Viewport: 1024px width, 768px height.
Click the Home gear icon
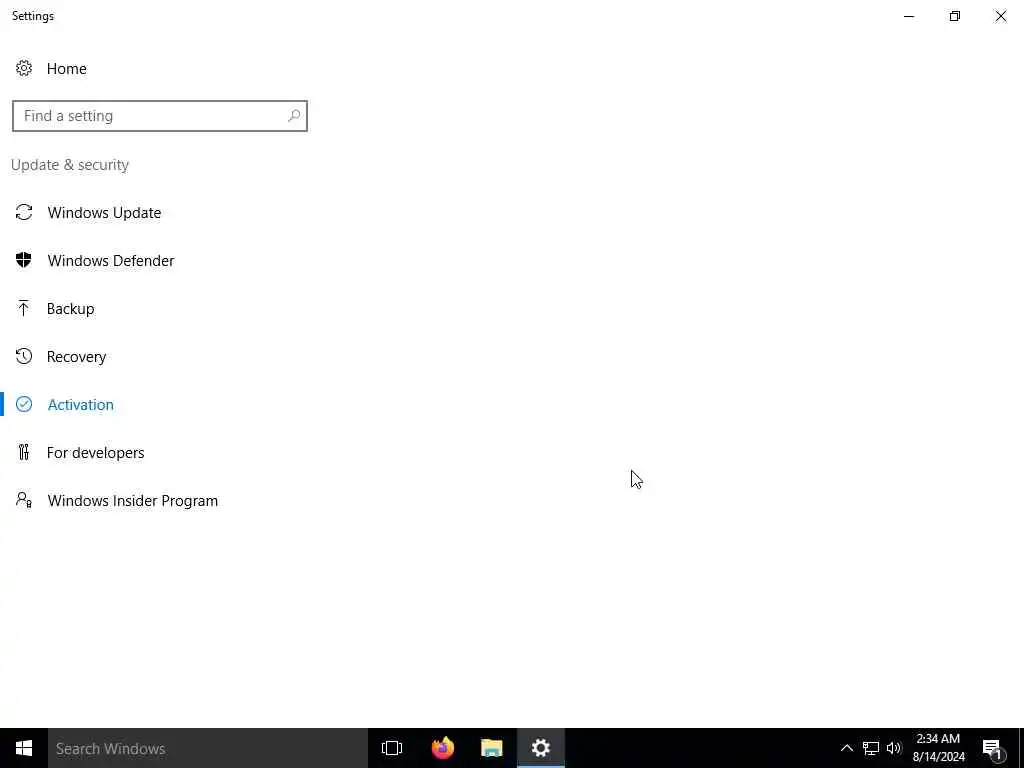point(24,69)
